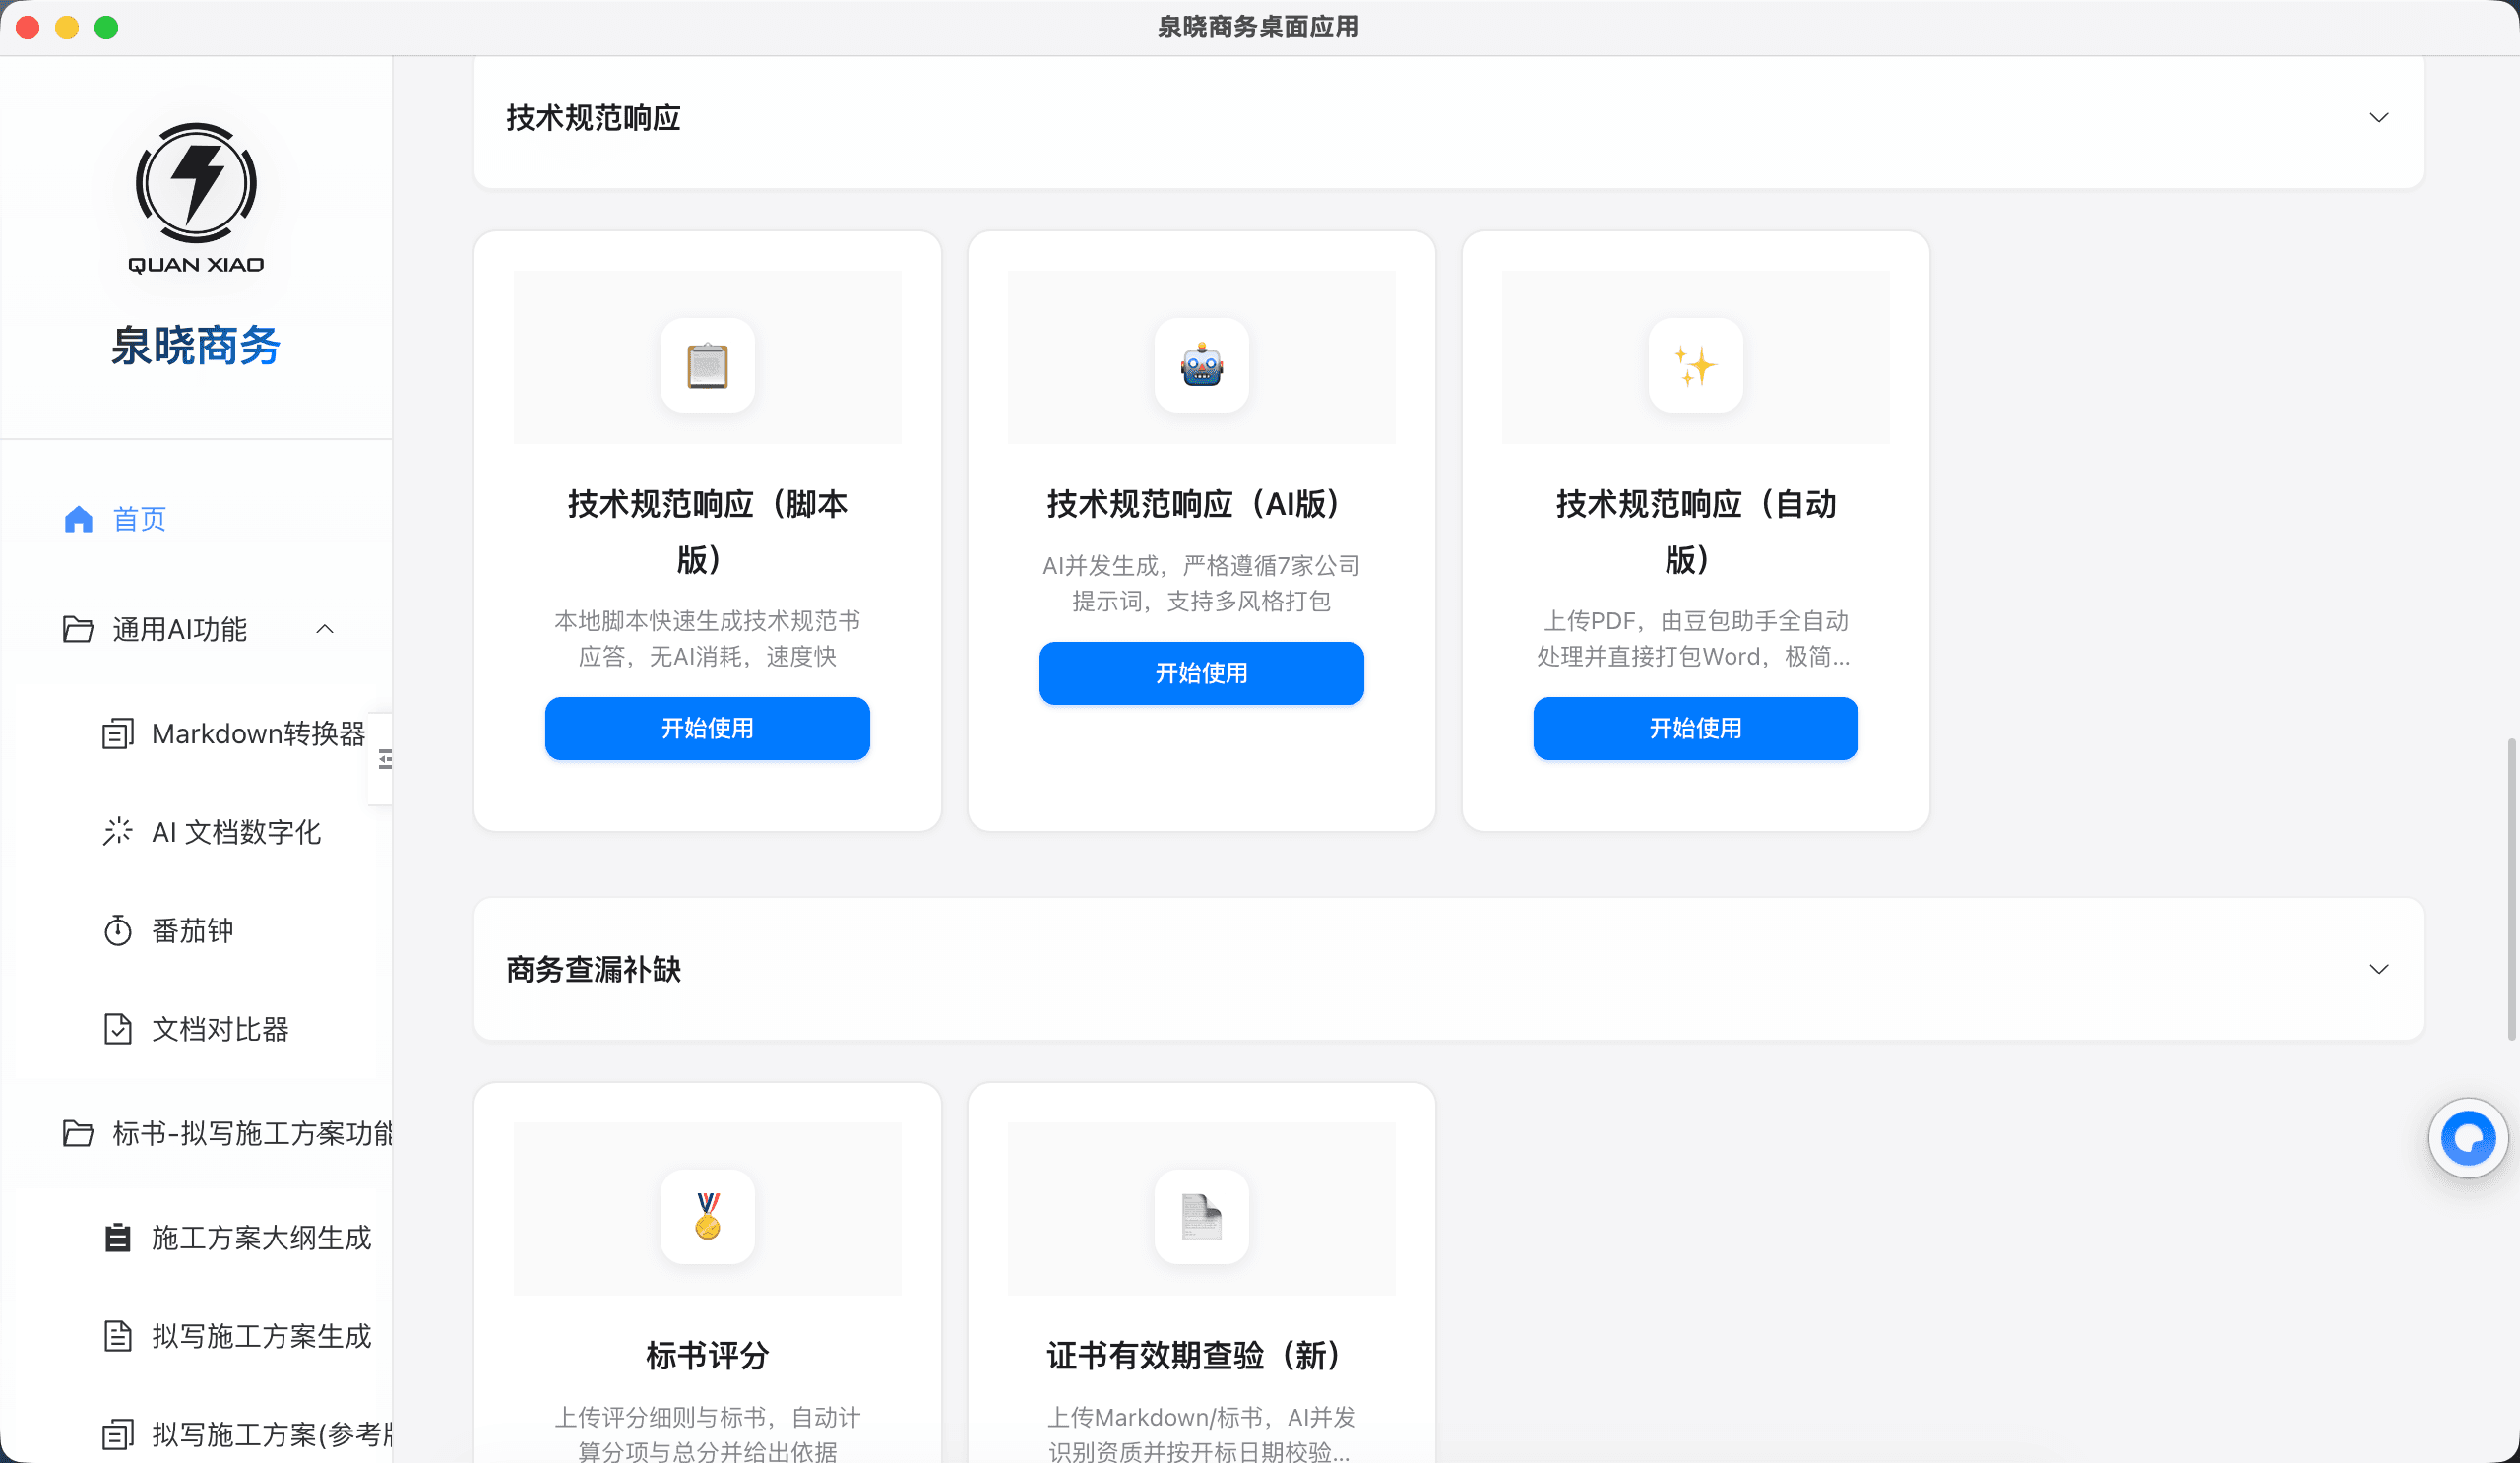The image size is (2520, 1463).
Task: Click the 证书有效期查验（新）card title
Action: tap(1201, 1355)
